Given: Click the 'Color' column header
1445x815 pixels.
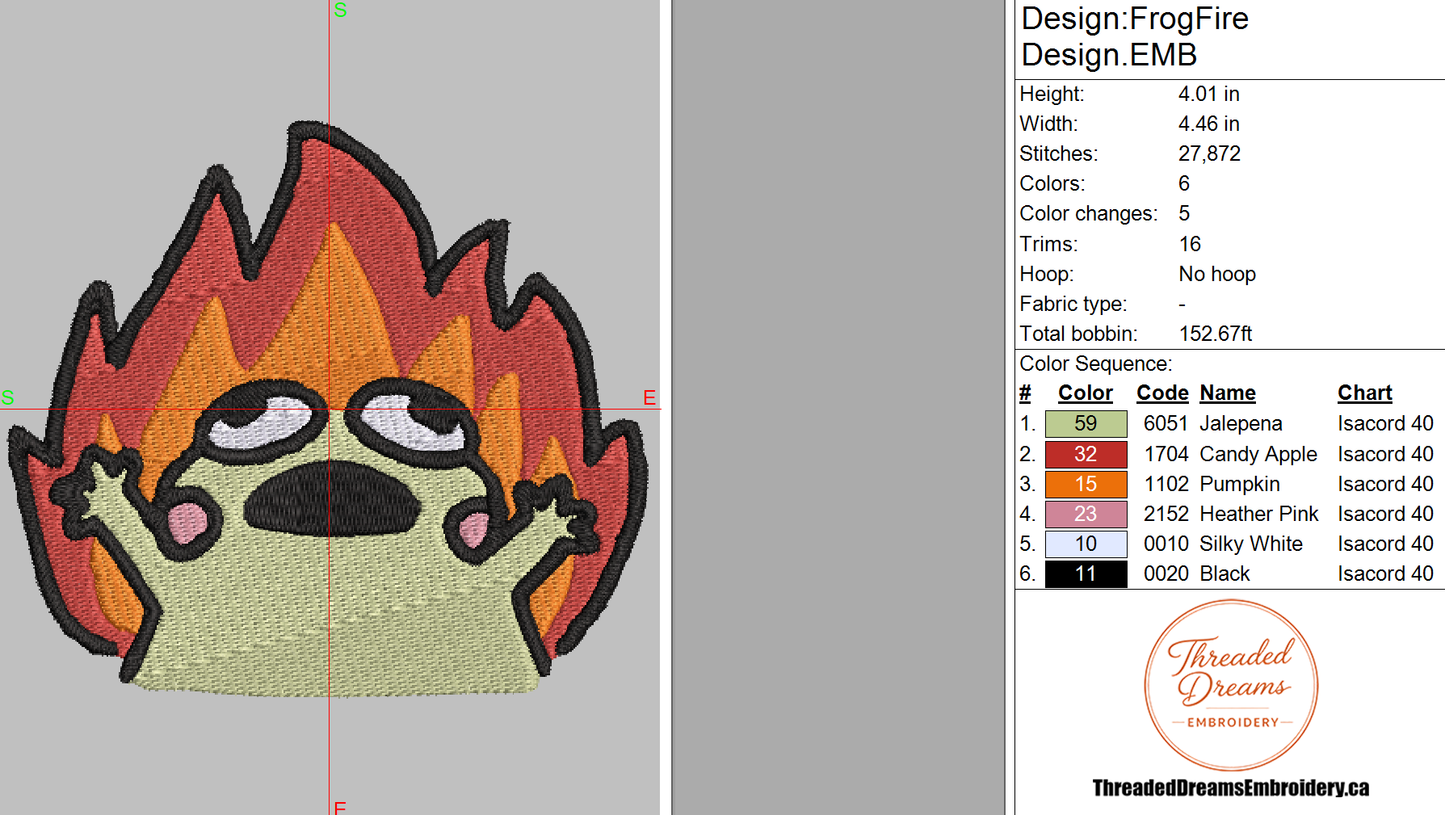Looking at the screenshot, I should [1085, 393].
